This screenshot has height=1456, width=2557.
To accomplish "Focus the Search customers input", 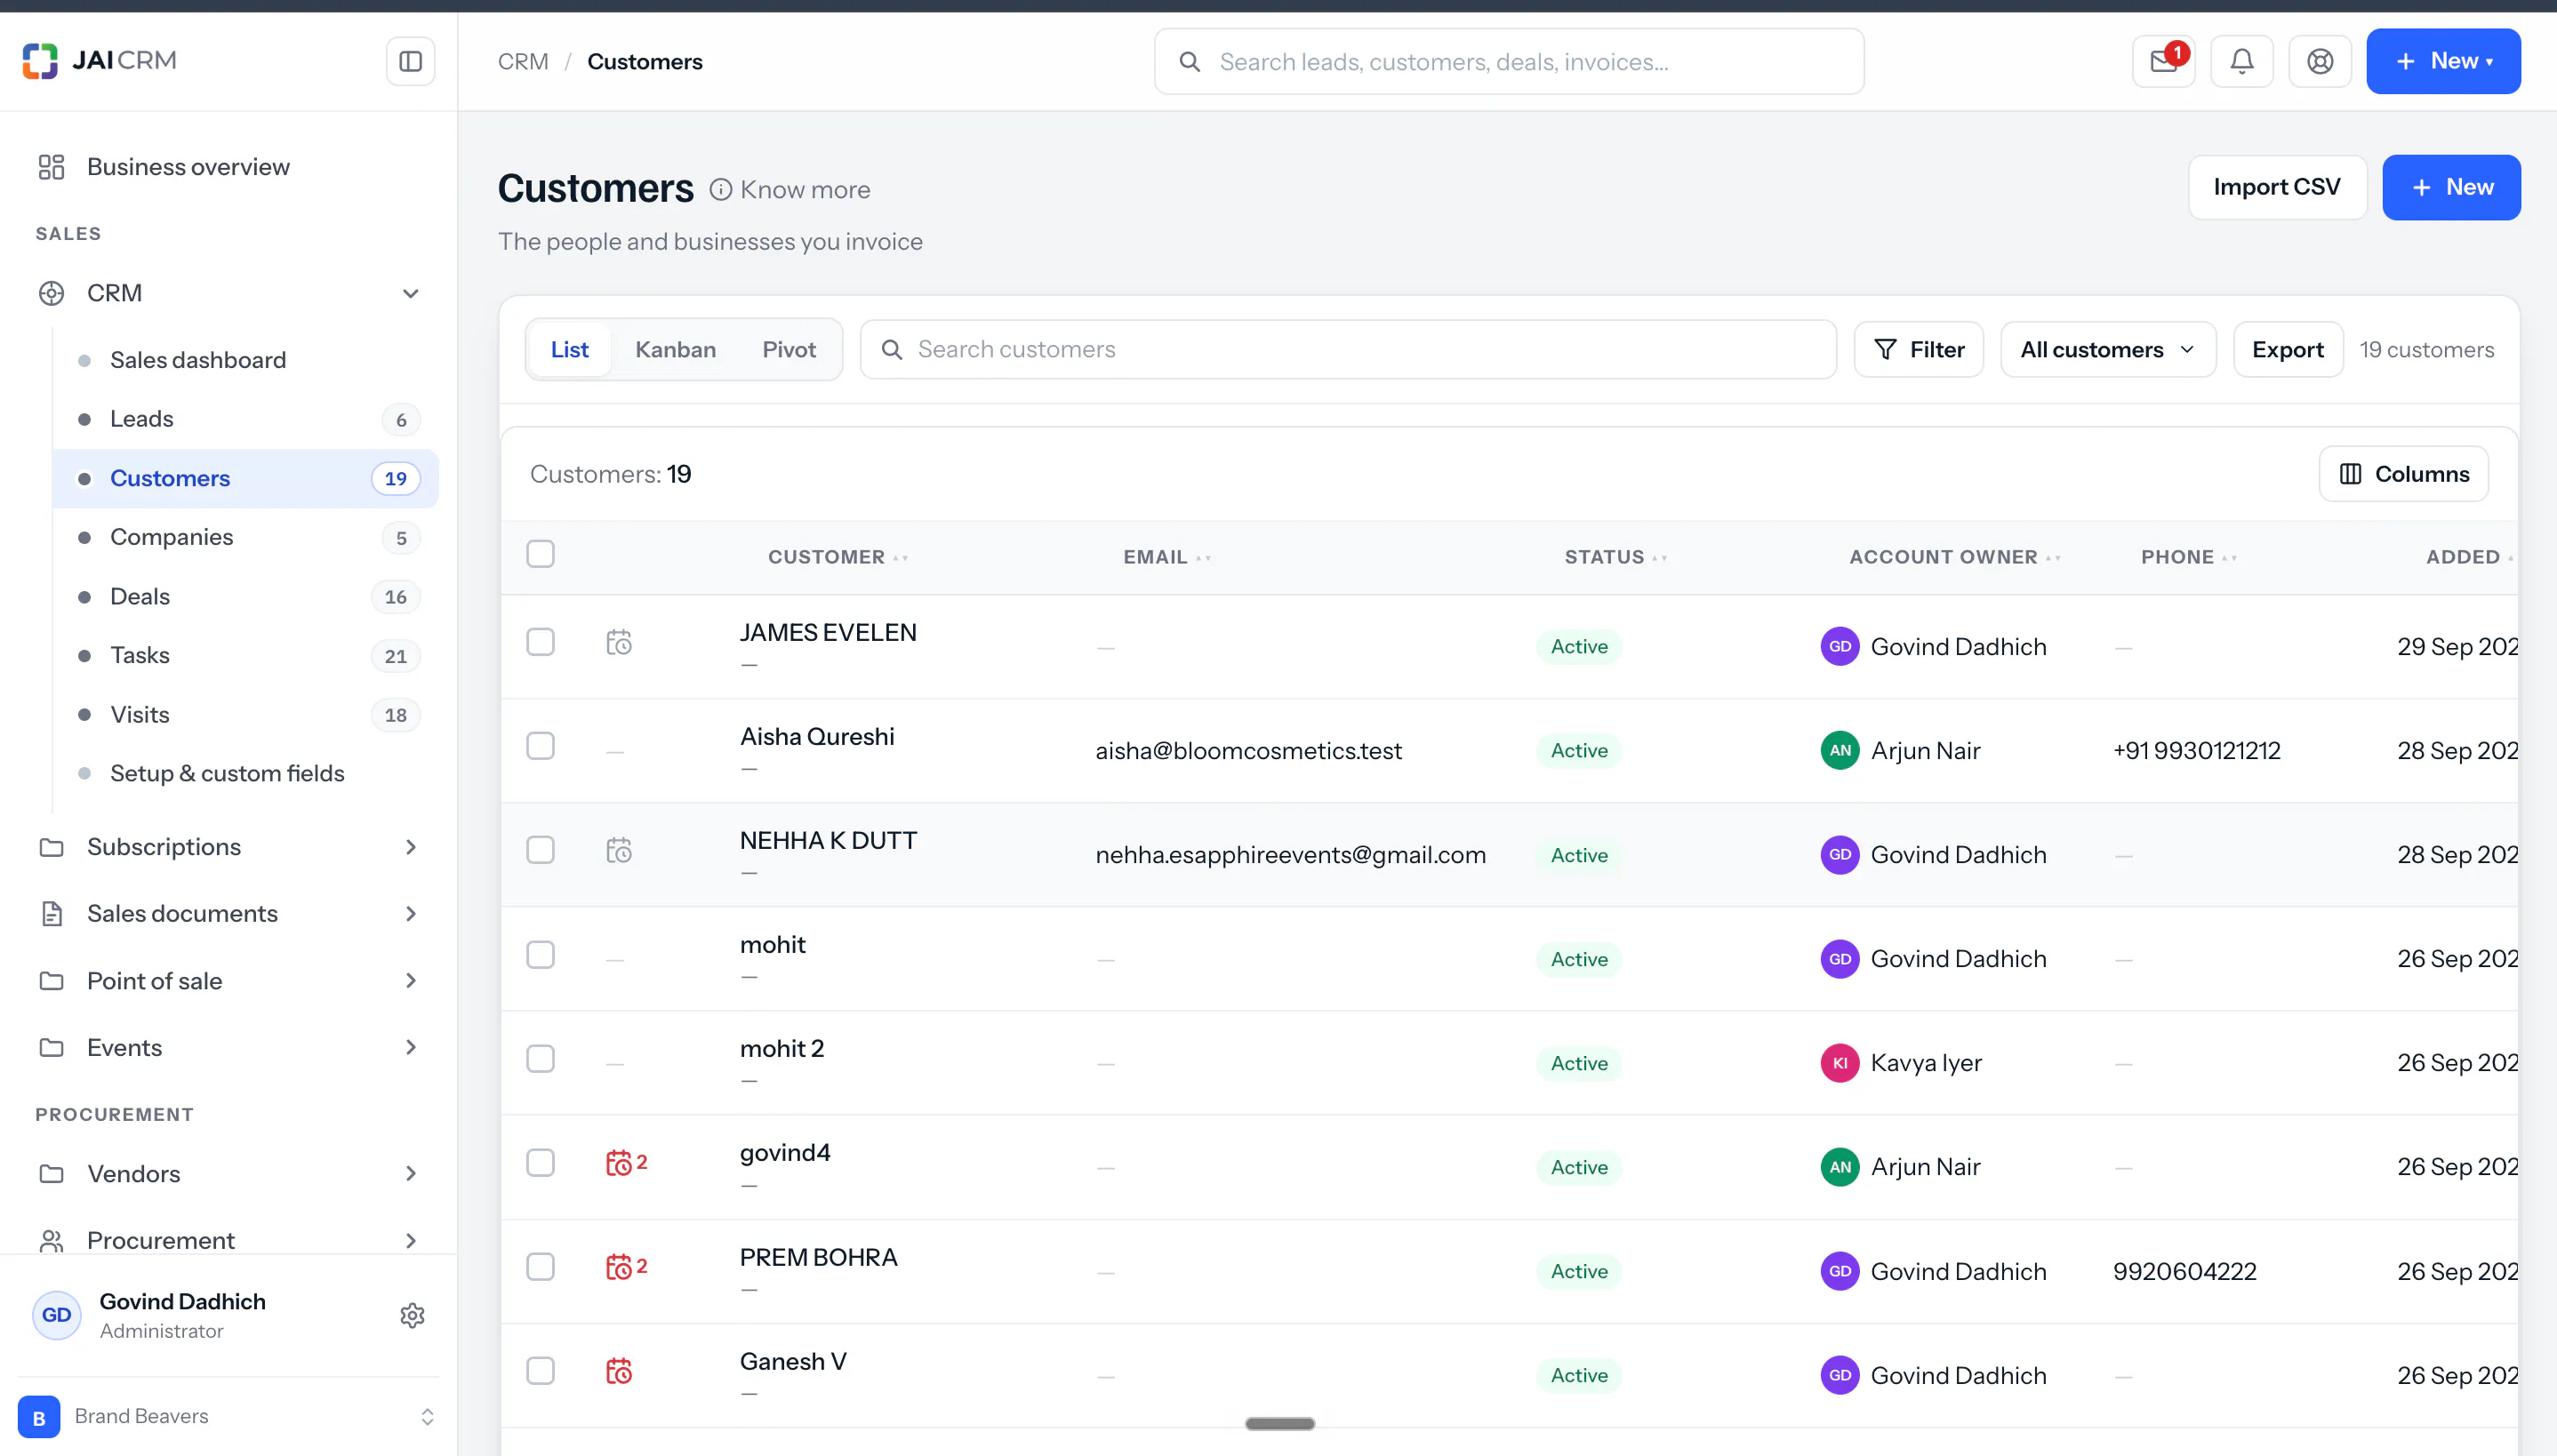I will click(1348, 350).
